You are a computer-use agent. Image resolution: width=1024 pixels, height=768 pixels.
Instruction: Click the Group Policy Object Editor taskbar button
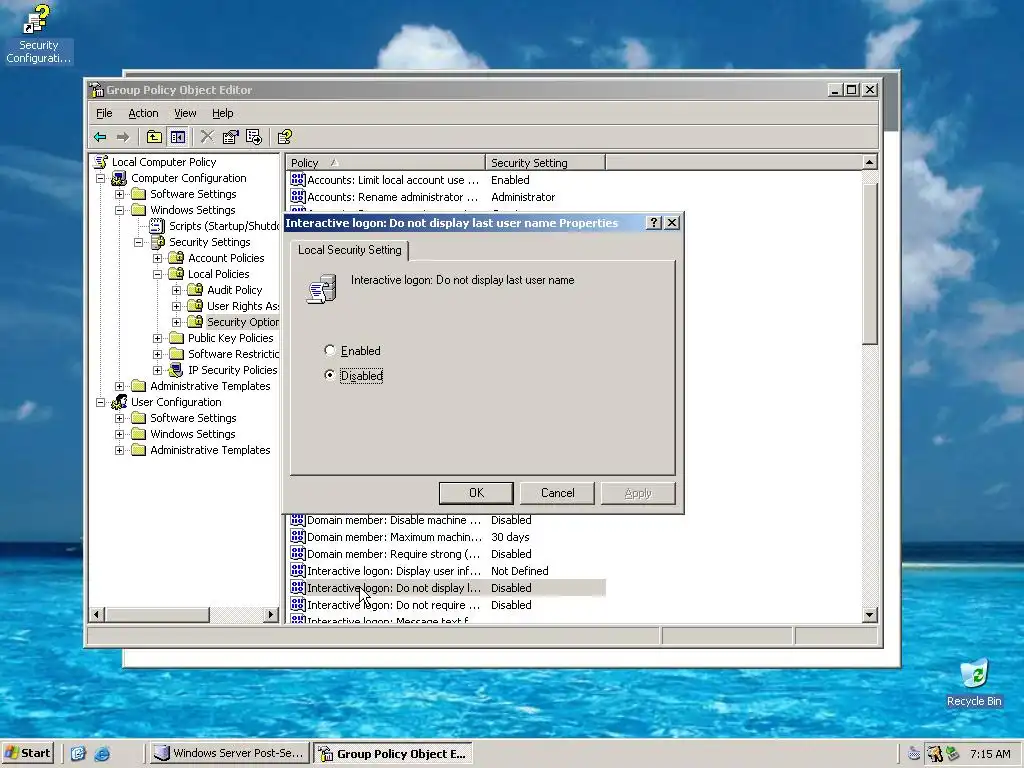(x=392, y=754)
